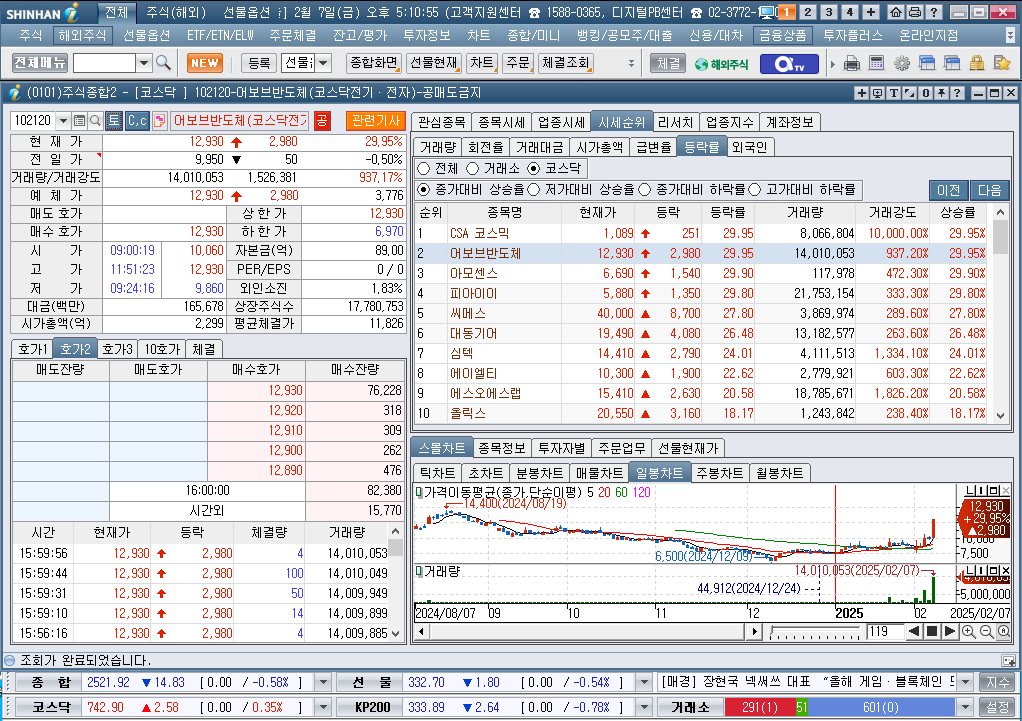Viewport: 1022px width, 721px height.
Task: Open the 전체메뉴 search dropdown arrow
Action: (x=144, y=63)
